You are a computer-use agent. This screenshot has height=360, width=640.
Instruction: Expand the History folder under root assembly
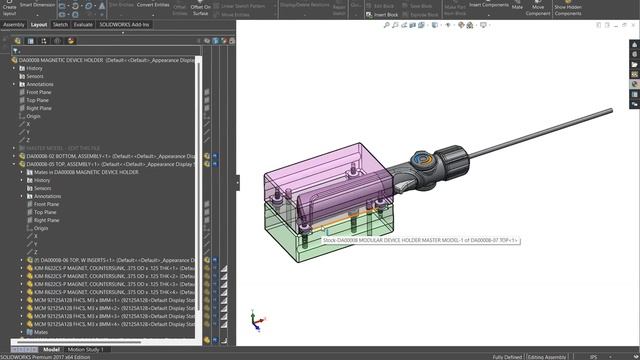(x=14, y=68)
